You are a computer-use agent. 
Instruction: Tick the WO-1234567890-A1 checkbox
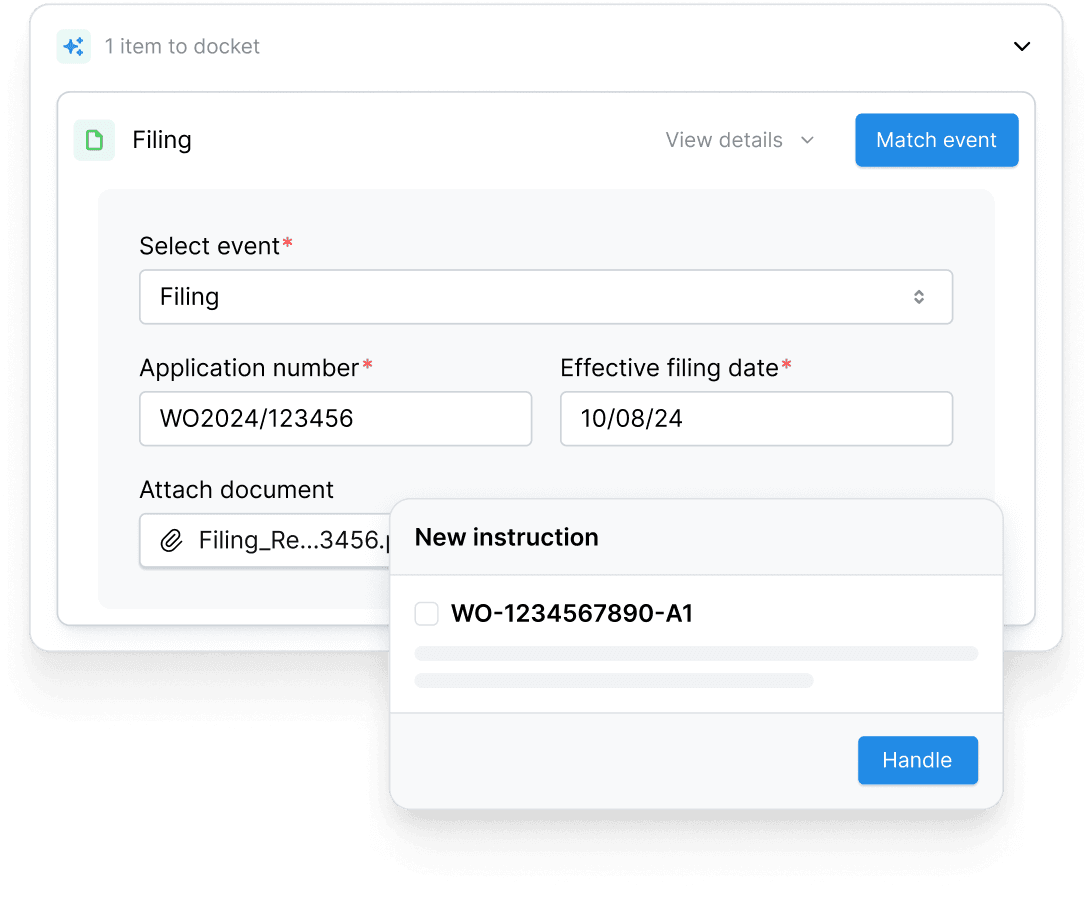(x=427, y=614)
